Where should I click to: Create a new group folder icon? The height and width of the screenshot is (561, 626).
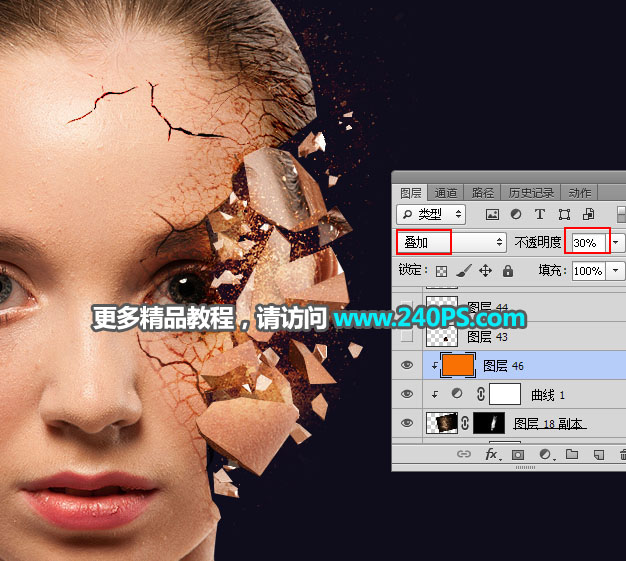point(572,454)
